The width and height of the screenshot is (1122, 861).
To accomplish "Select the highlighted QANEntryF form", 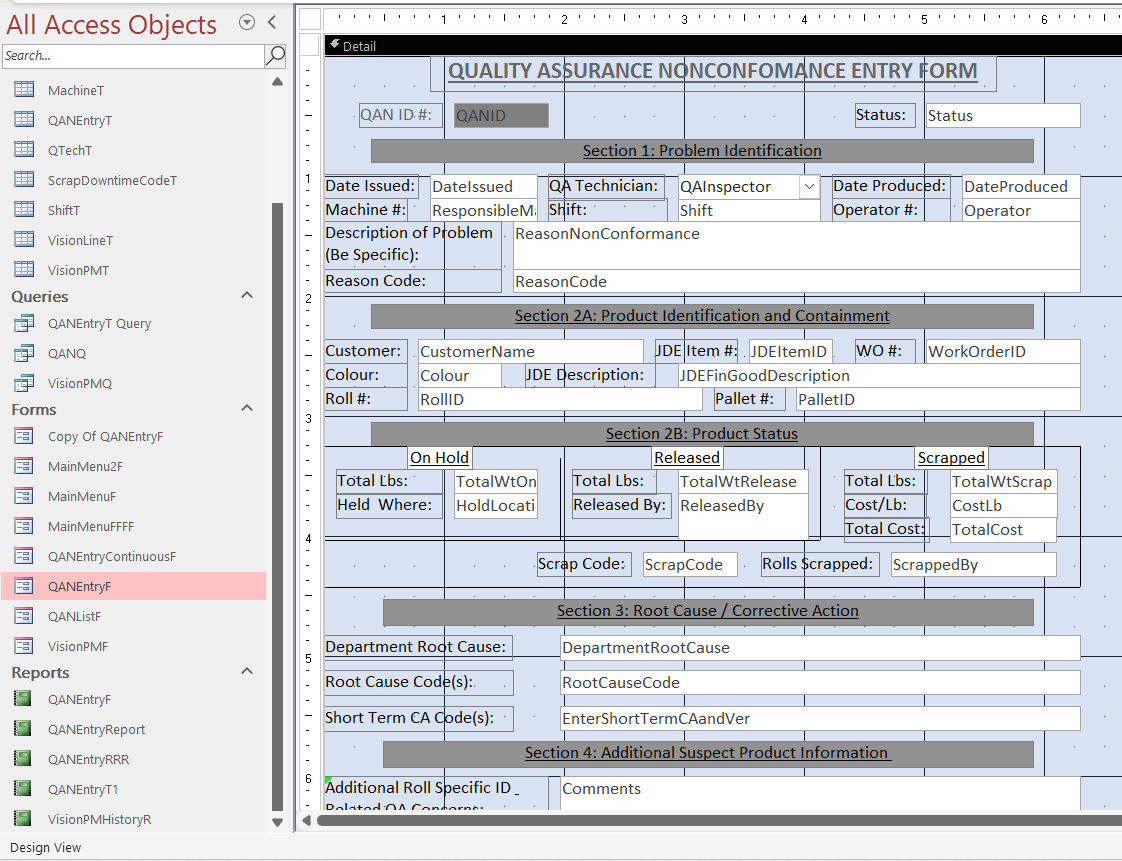I will click(133, 586).
